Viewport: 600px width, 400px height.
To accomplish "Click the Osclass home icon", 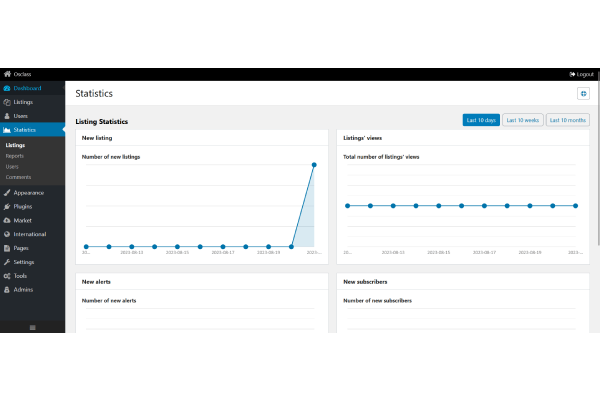I will point(7,74).
